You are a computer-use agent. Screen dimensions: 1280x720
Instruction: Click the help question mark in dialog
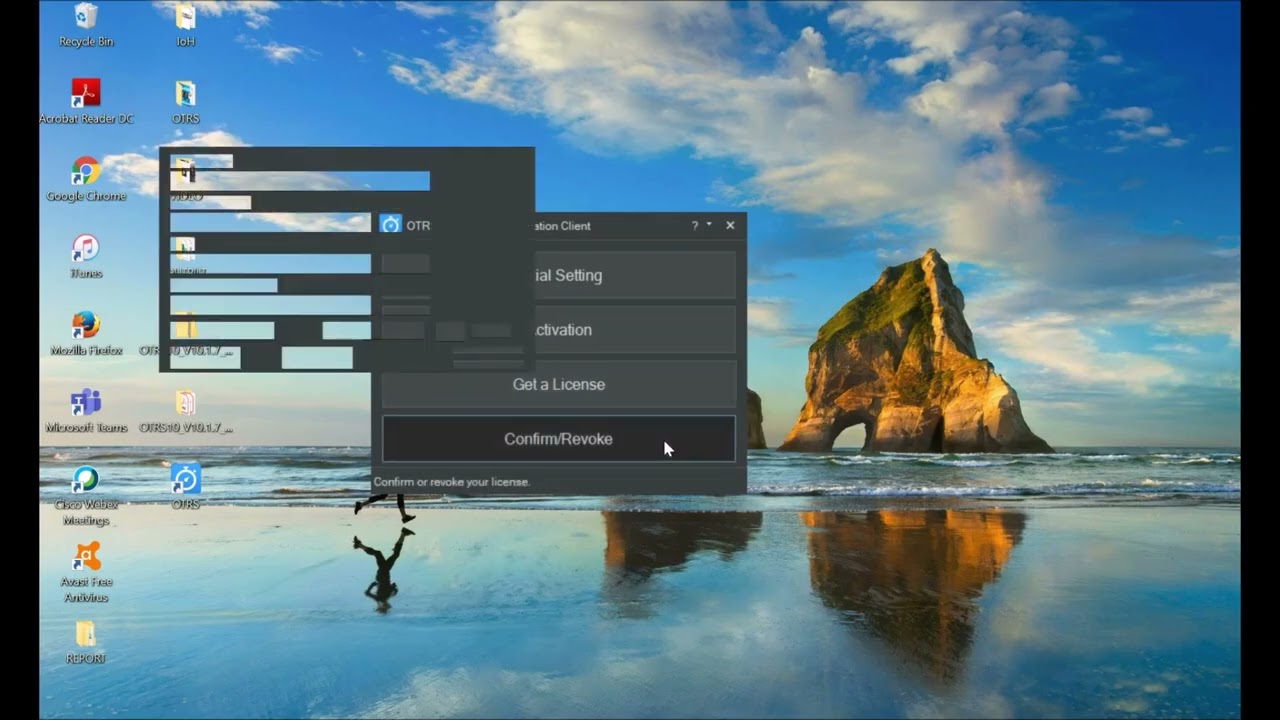695,226
